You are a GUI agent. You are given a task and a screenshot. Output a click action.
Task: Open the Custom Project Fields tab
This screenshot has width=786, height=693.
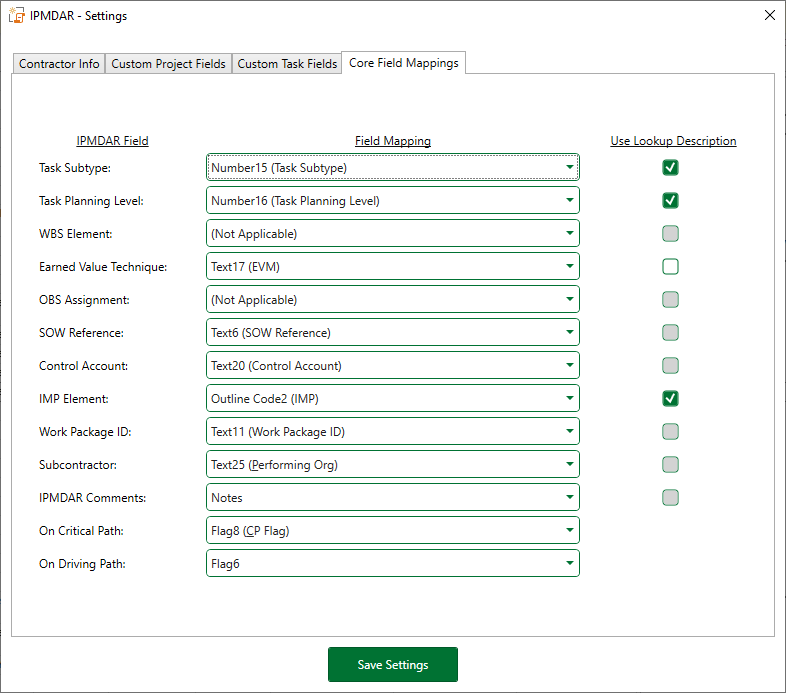(168, 64)
